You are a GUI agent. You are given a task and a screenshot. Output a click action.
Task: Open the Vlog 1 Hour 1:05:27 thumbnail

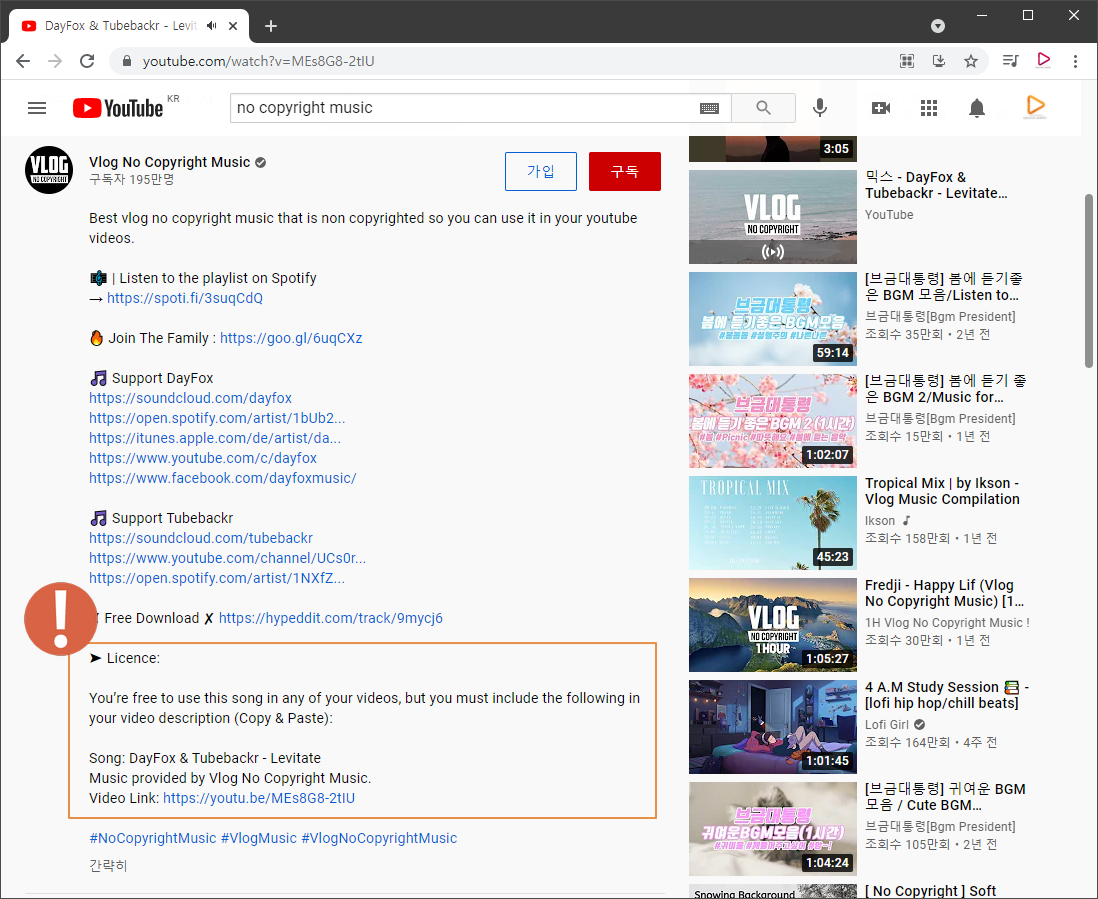pyautogui.click(x=772, y=625)
